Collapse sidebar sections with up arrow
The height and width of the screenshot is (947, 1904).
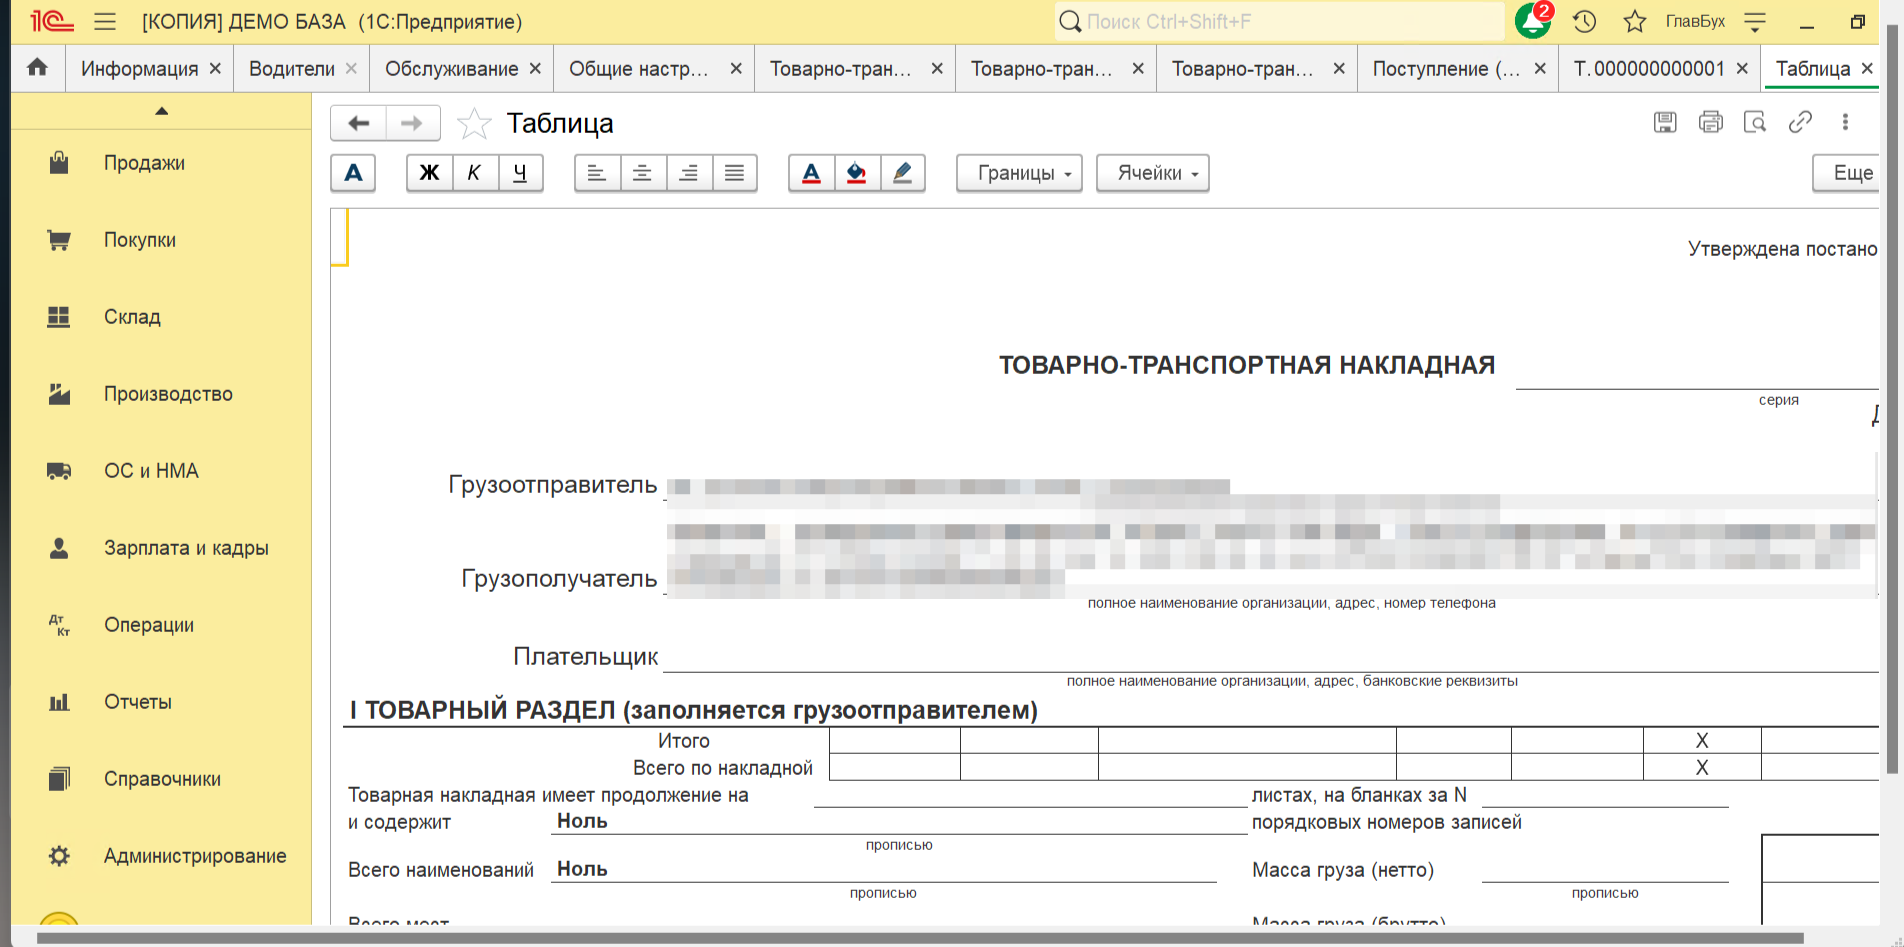(x=161, y=111)
